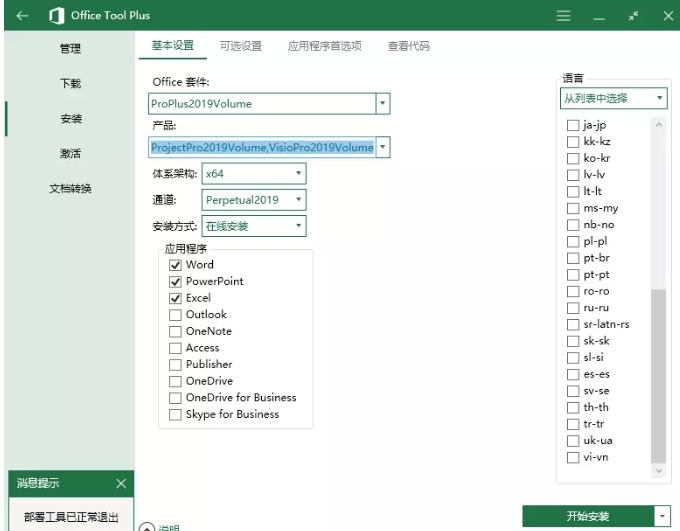Check the kk-kz language checkbox

click(x=573, y=142)
